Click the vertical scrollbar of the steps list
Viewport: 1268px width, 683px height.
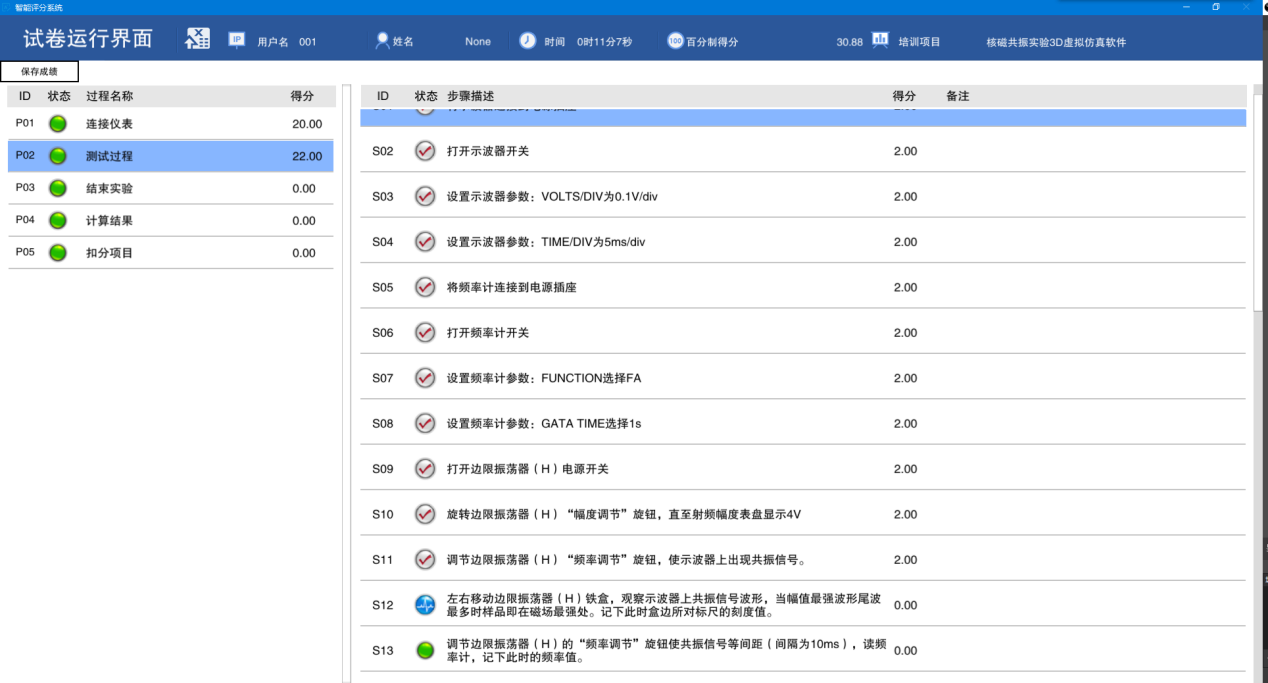tap(1257, 200)
